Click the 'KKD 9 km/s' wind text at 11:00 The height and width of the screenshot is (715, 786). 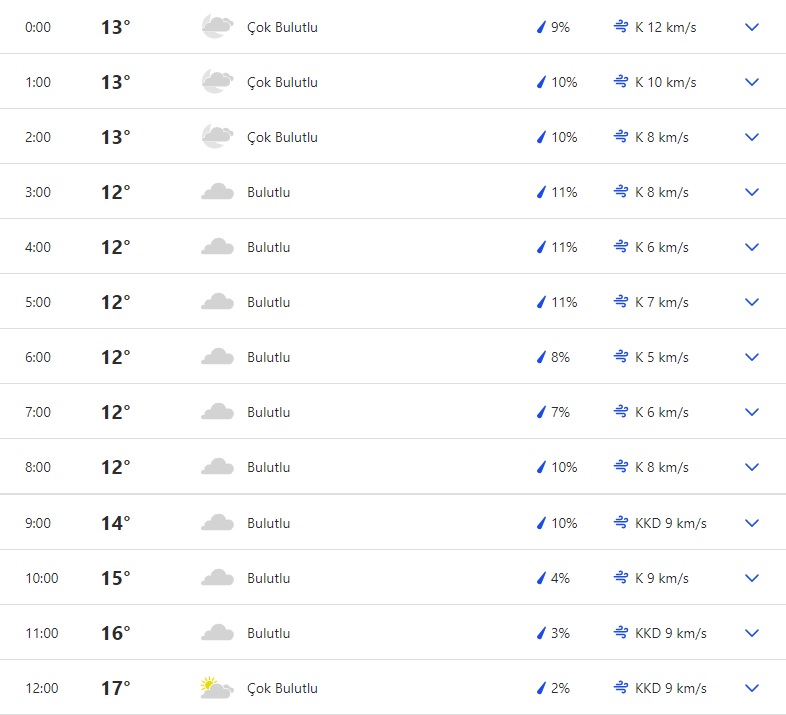[670, 633]
